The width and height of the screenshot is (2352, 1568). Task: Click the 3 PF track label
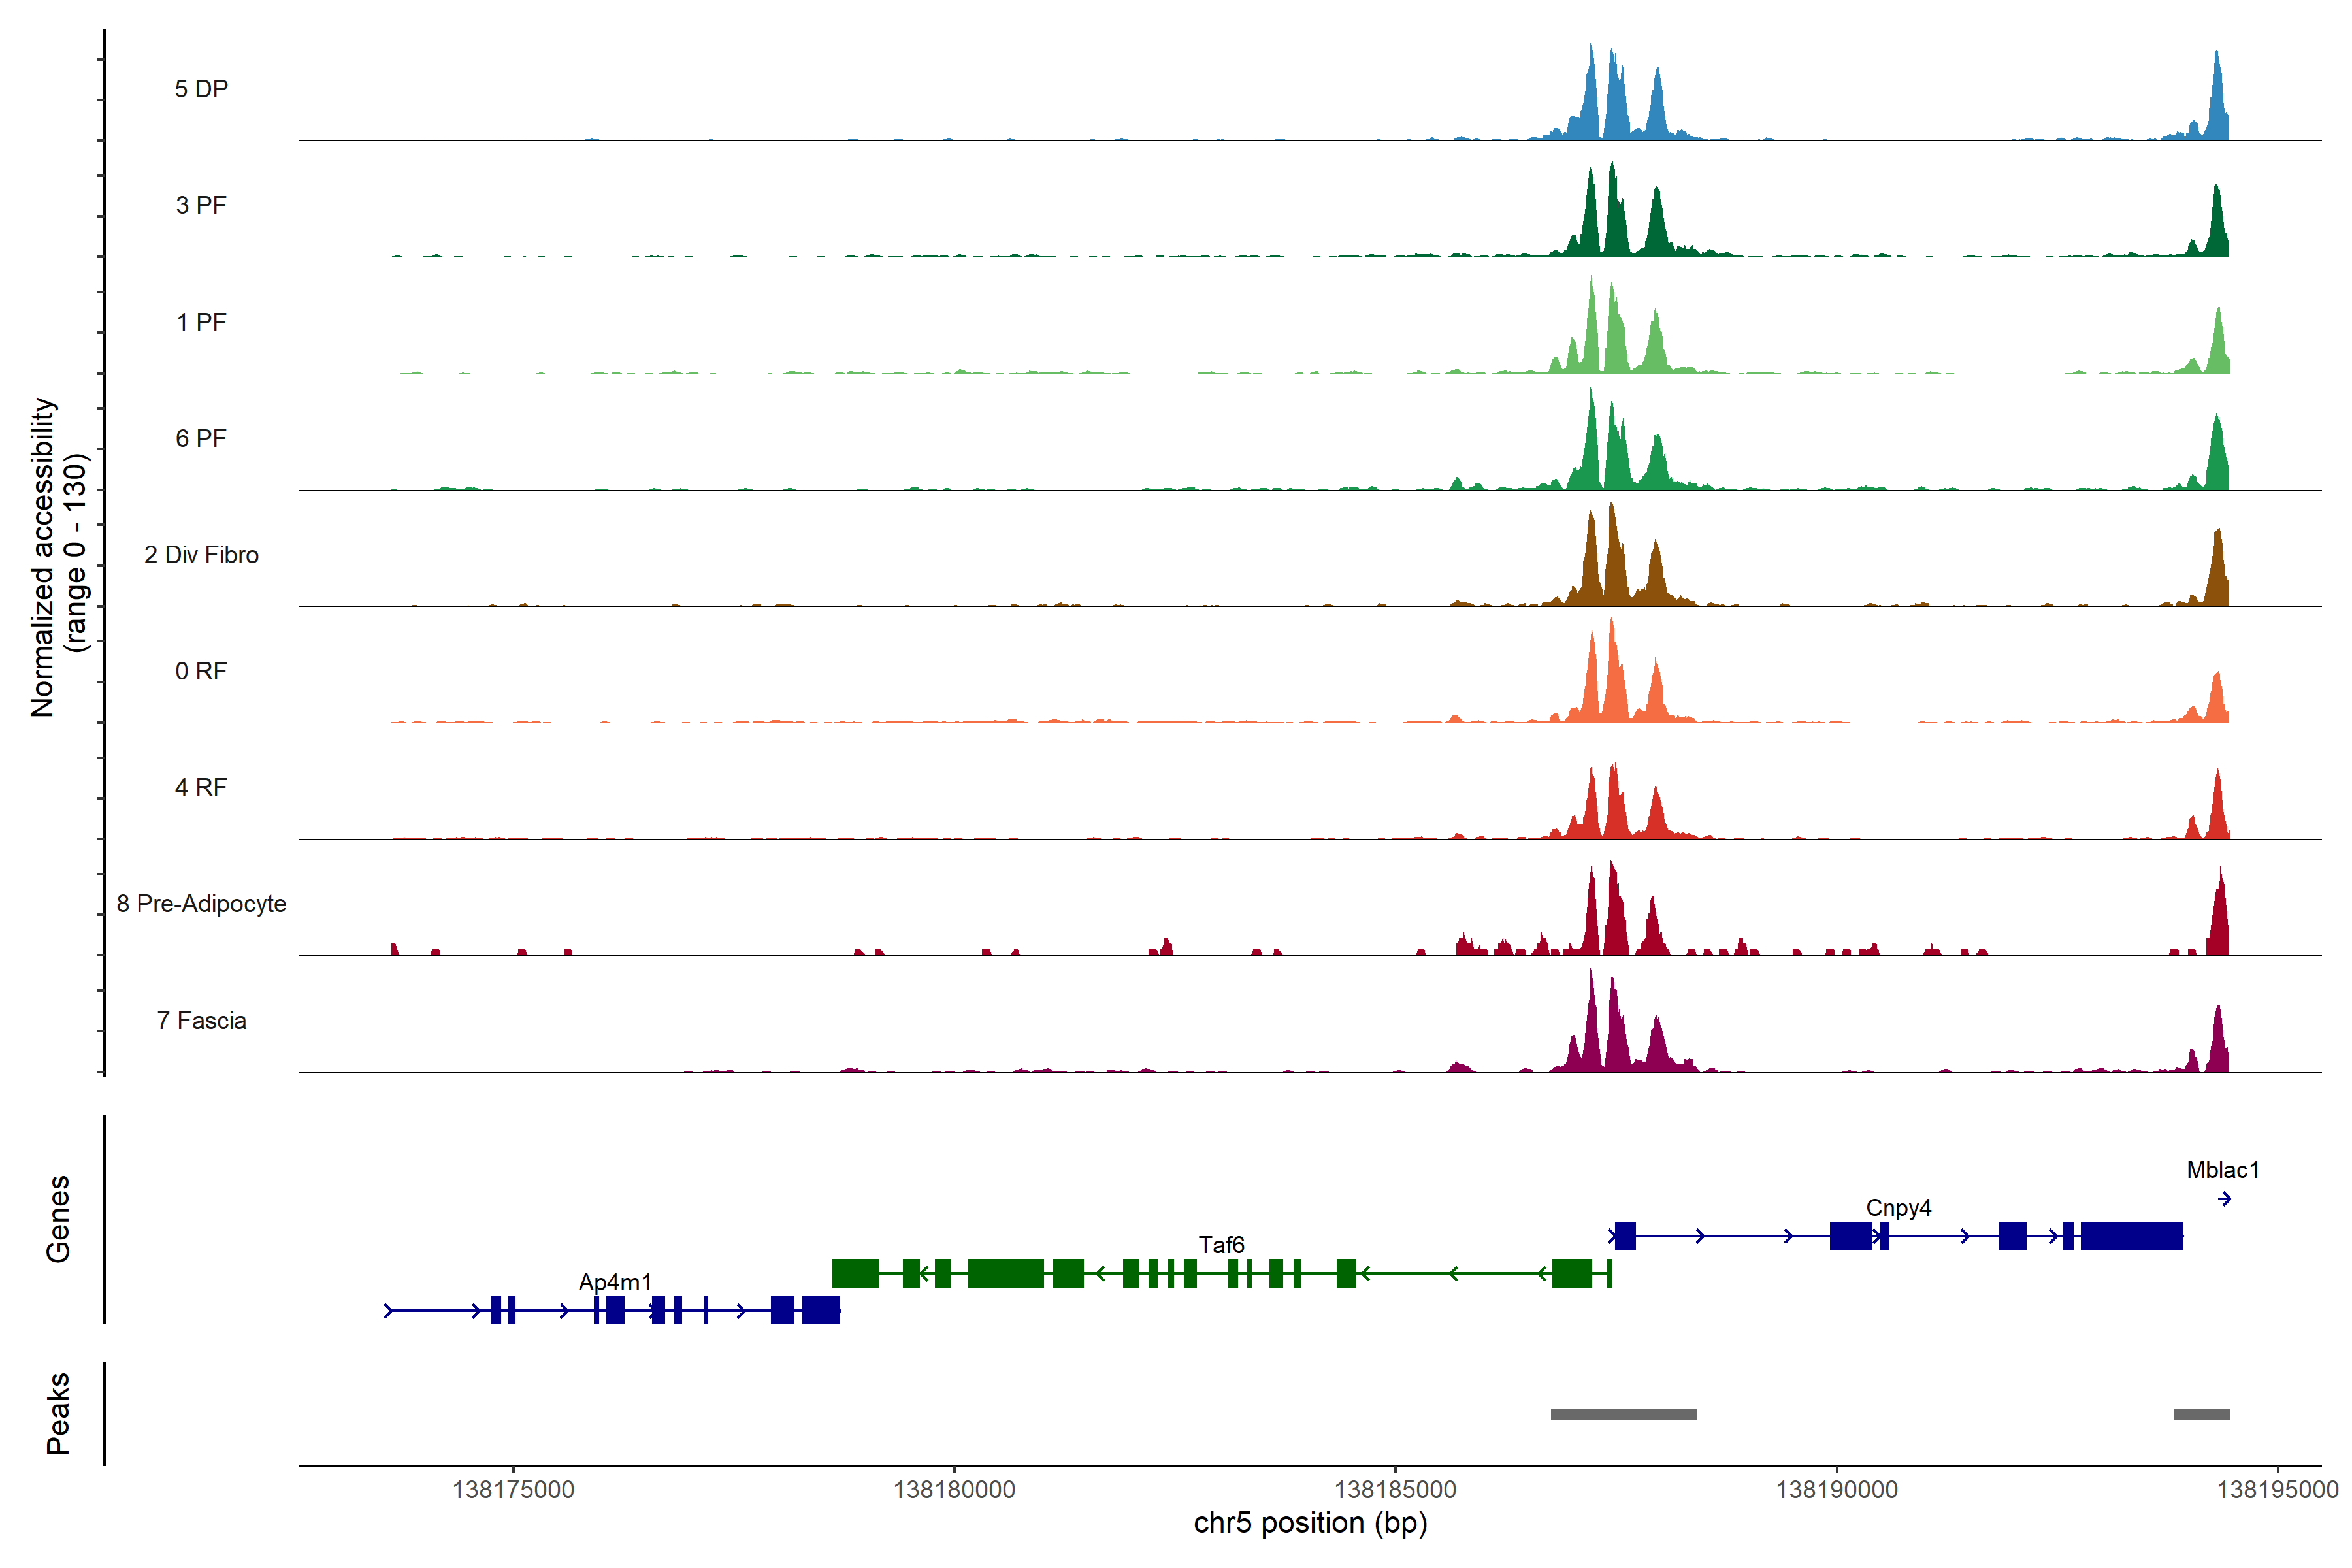[x=201, y=205]
